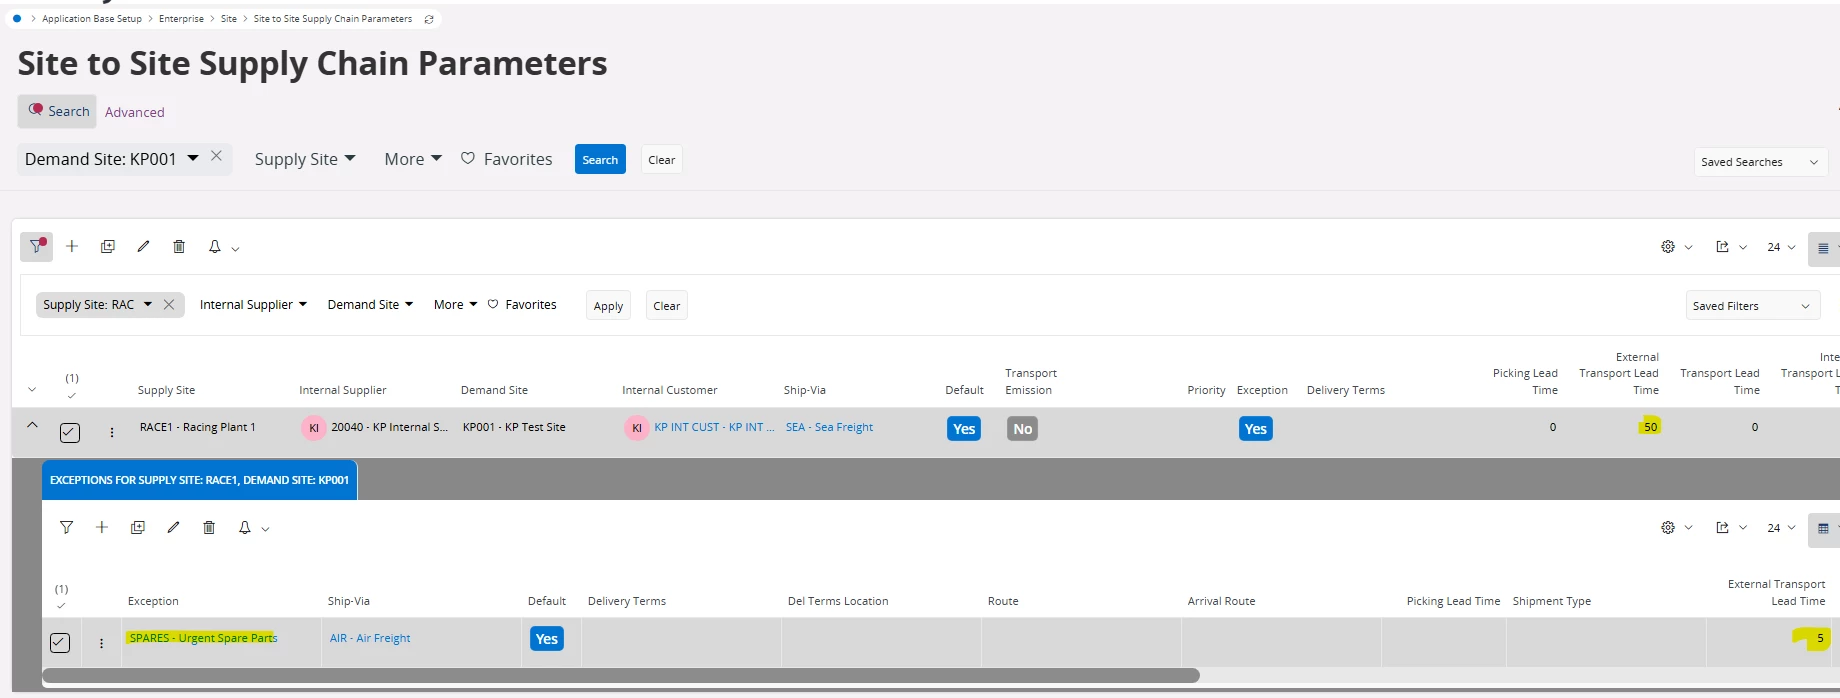Open exceptions table export icon
The width and height of the screenshot is (1840, 698).
[1722, 528]
